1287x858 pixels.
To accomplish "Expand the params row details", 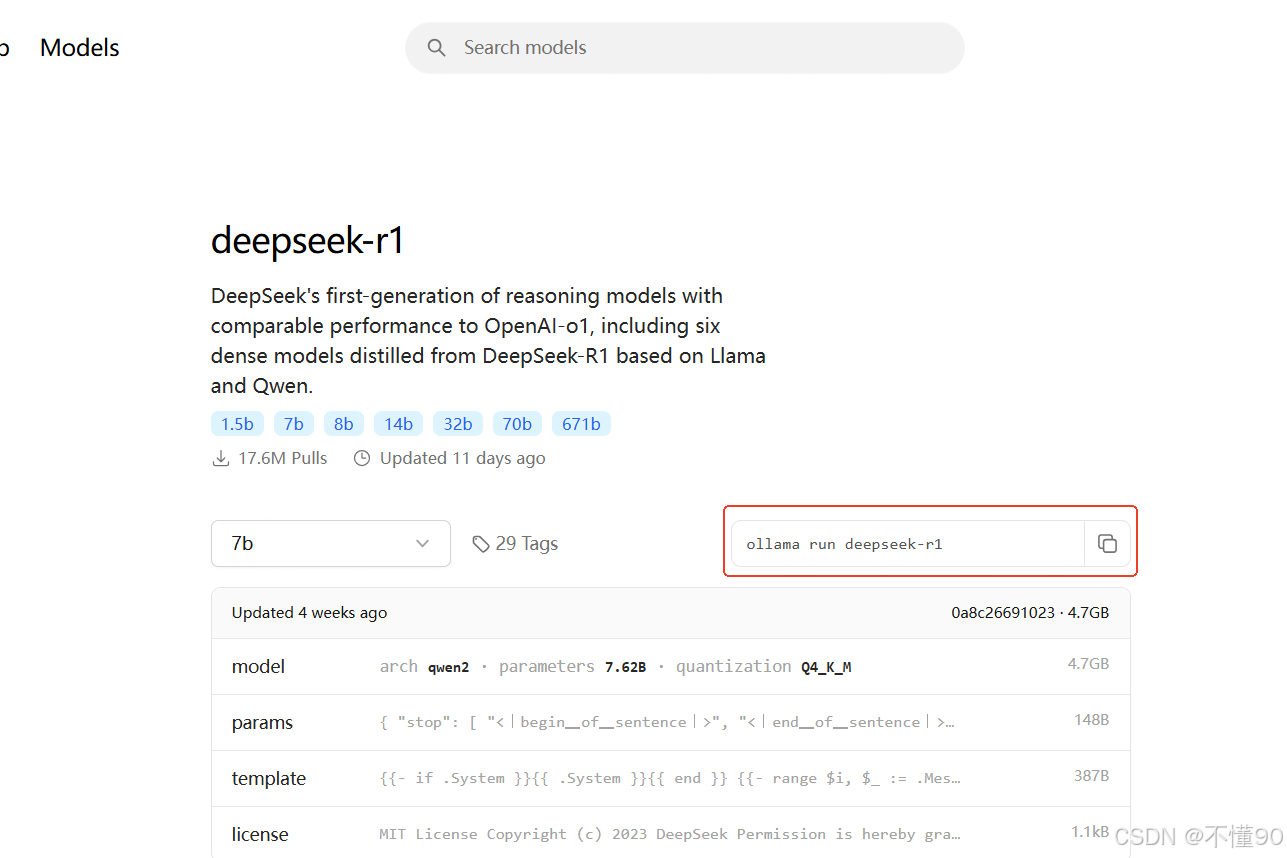I will (x=262, y=722).
